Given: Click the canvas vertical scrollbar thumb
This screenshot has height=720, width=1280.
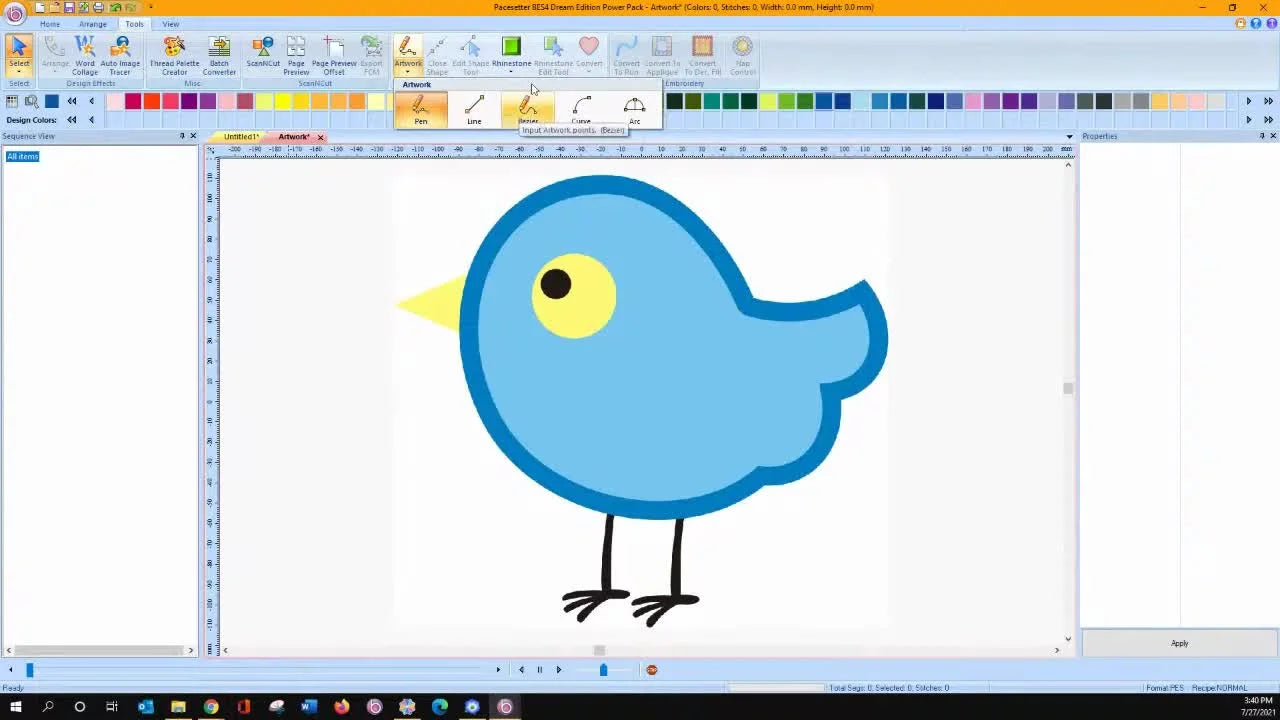Looking at the screenshot, I should (x=1068, y=389).
